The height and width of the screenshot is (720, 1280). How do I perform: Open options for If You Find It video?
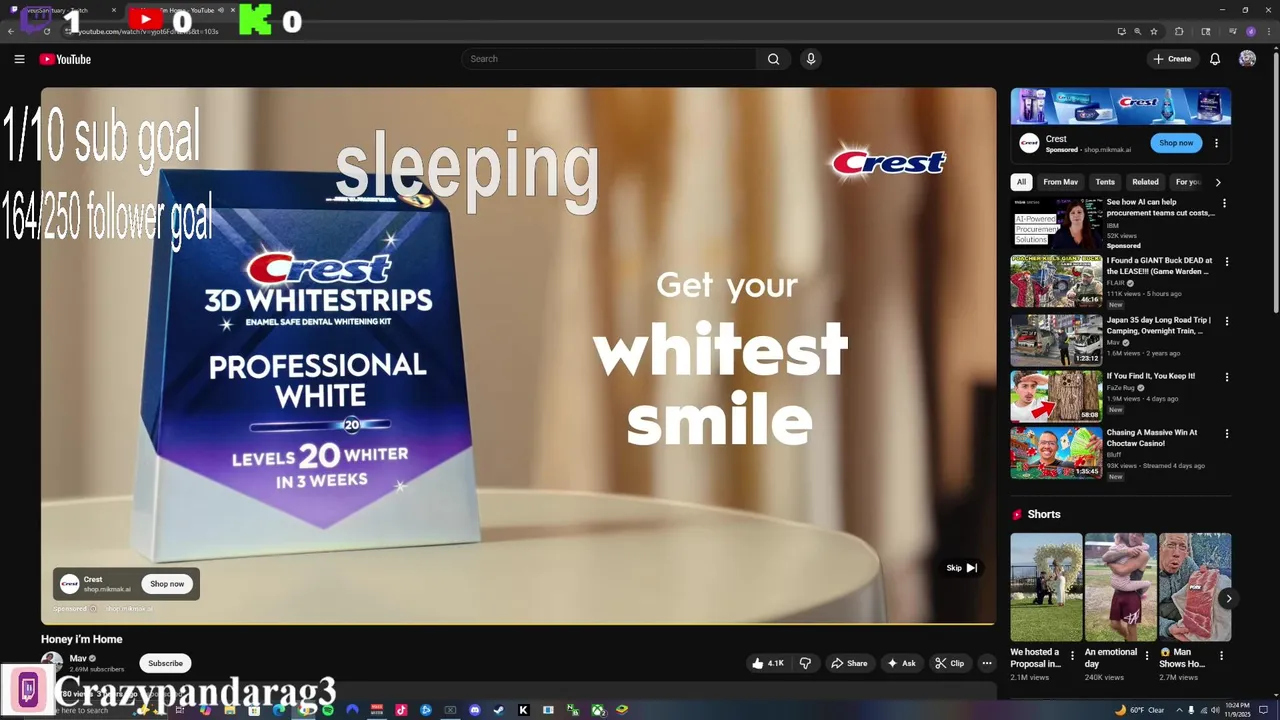pos(1227,377)
